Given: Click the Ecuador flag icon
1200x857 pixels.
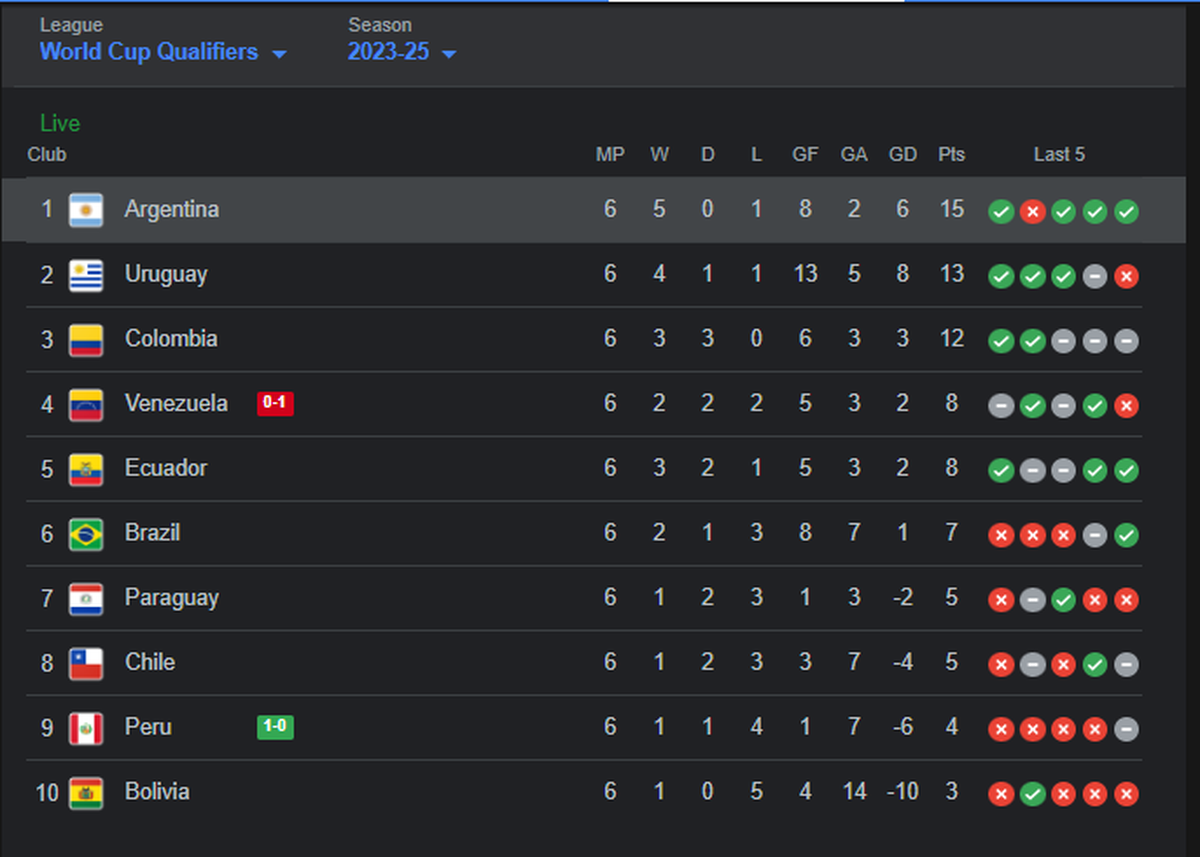Looking at the screenshot, I should coord(86,469).
